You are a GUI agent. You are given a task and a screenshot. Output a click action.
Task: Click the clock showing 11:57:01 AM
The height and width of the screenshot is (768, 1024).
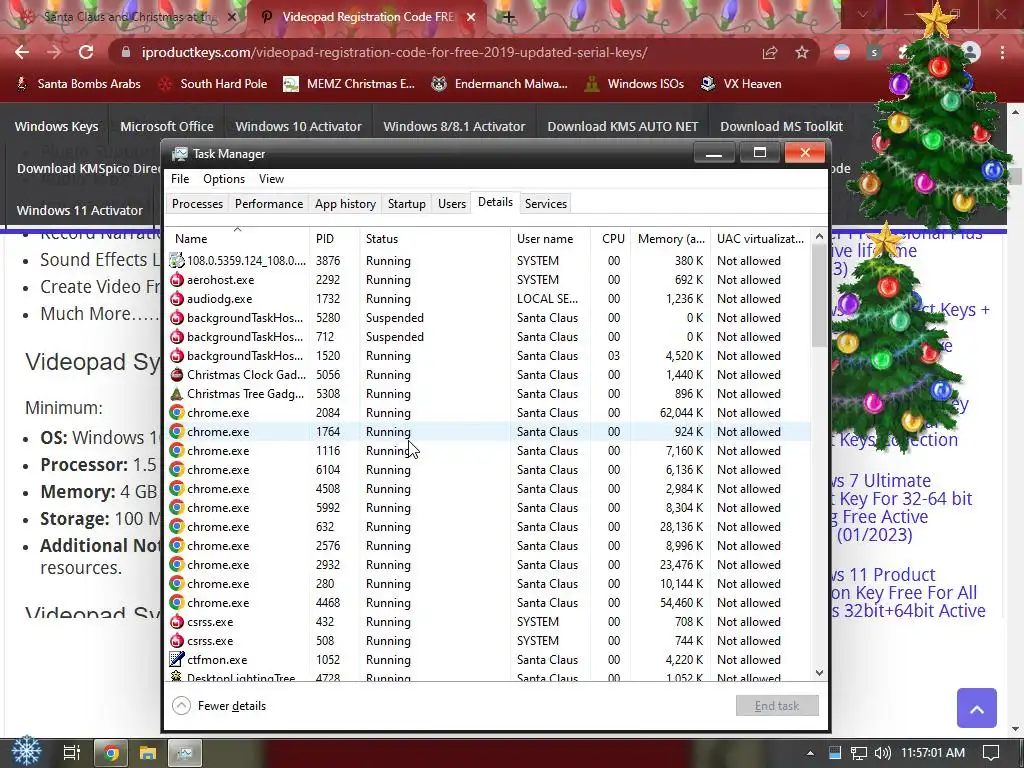tap(933, 753)
